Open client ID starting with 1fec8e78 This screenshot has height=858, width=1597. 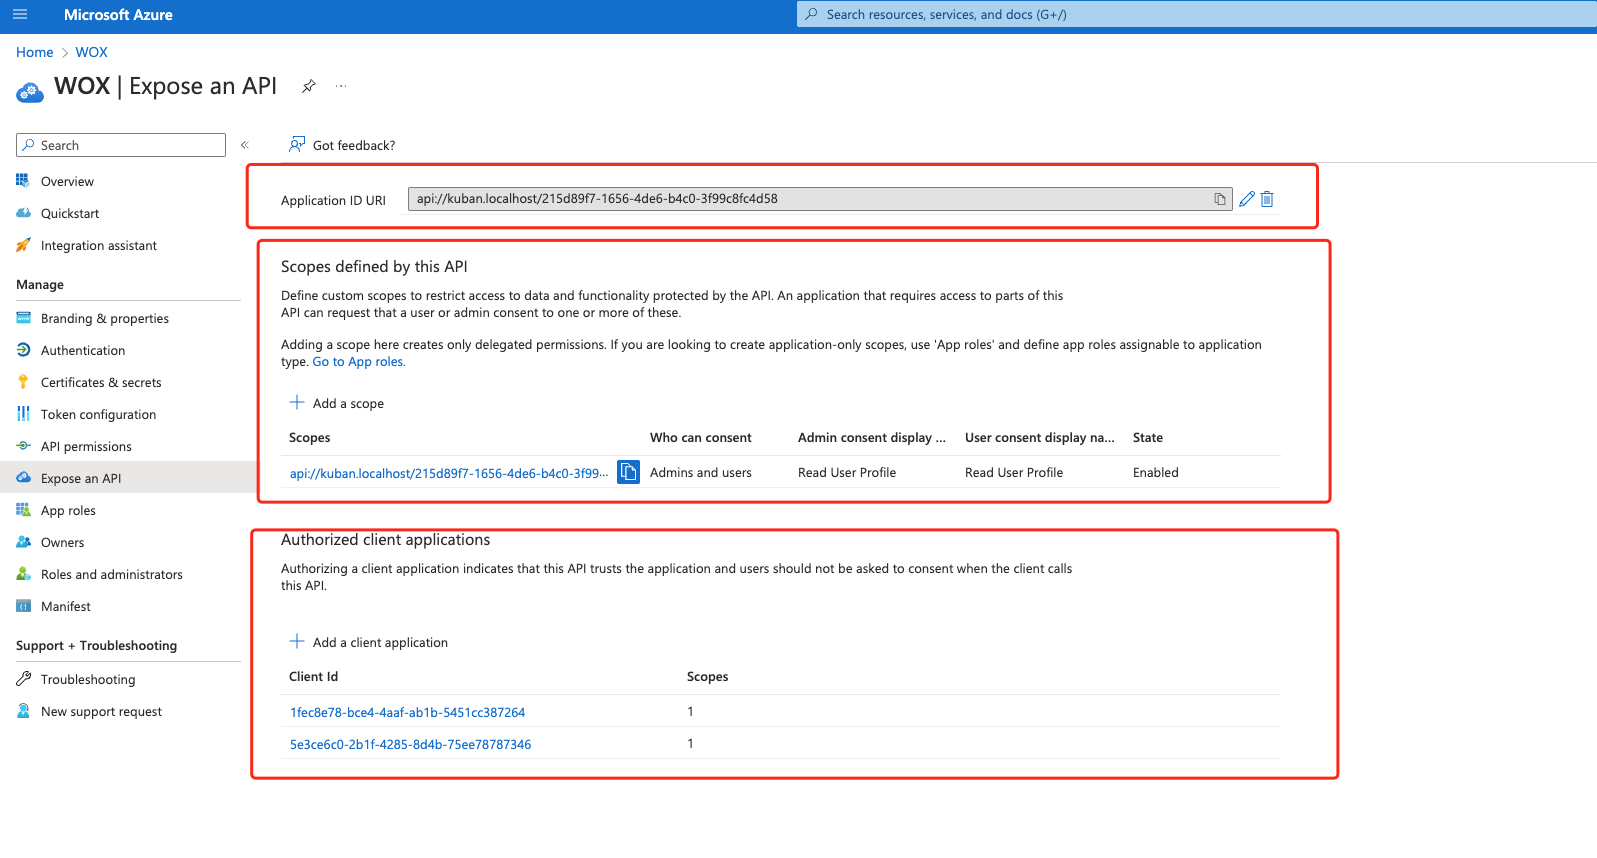[x=407, y=713]
